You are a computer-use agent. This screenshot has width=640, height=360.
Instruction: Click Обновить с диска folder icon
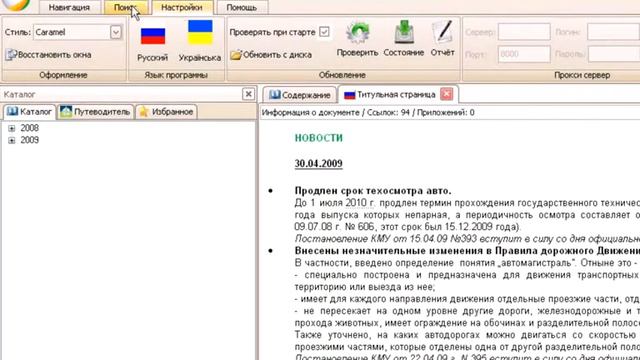271,55
